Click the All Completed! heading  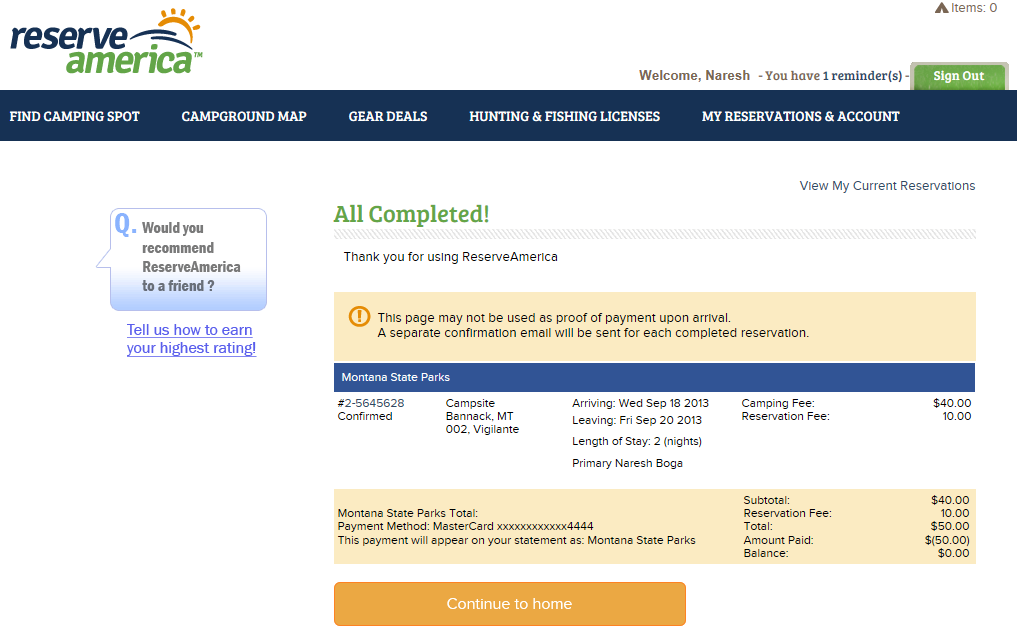point(412,214)
